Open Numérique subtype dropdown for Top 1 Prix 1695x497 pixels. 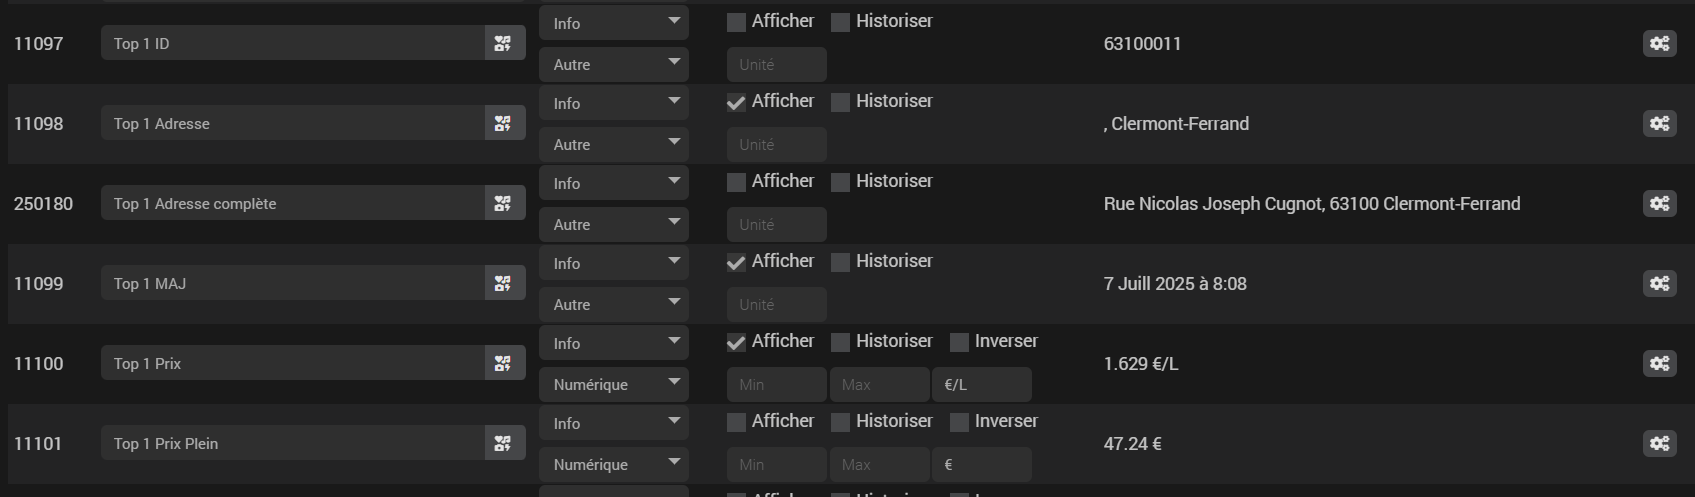(x=614, y=384)
